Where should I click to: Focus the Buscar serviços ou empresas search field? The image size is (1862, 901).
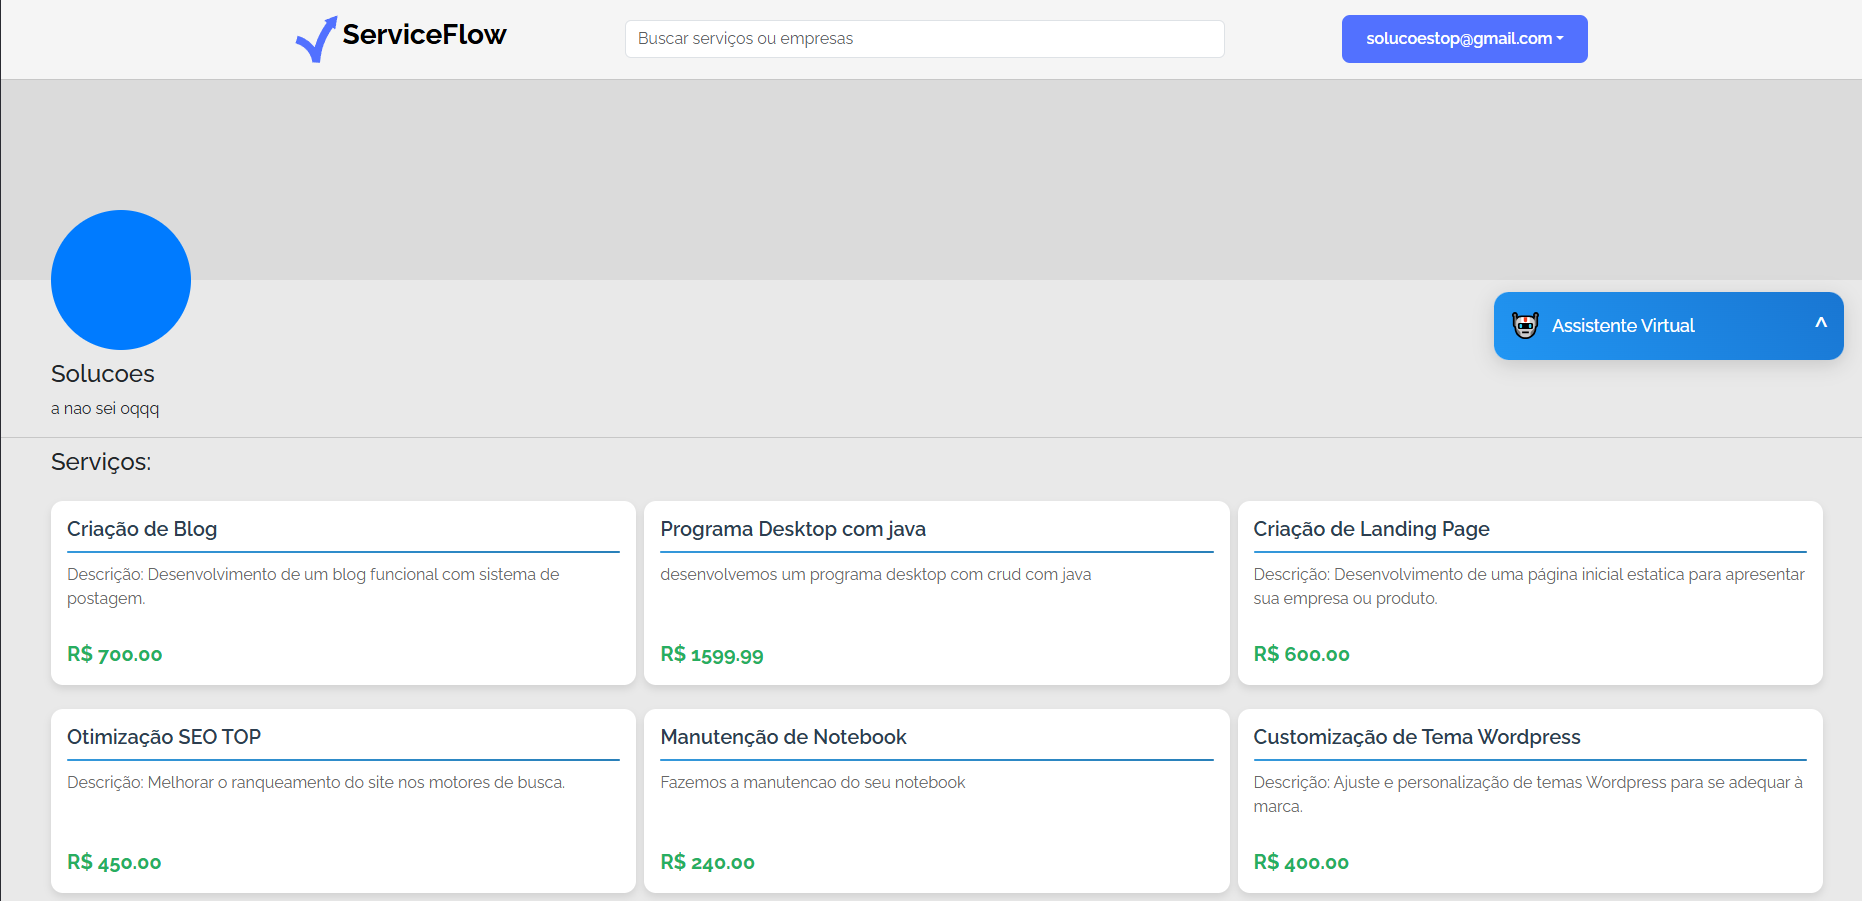924,39
